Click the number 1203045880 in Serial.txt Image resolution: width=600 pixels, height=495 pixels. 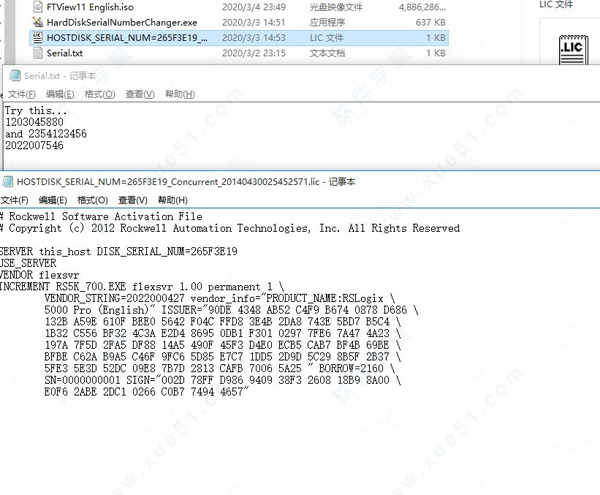point(34,122)
